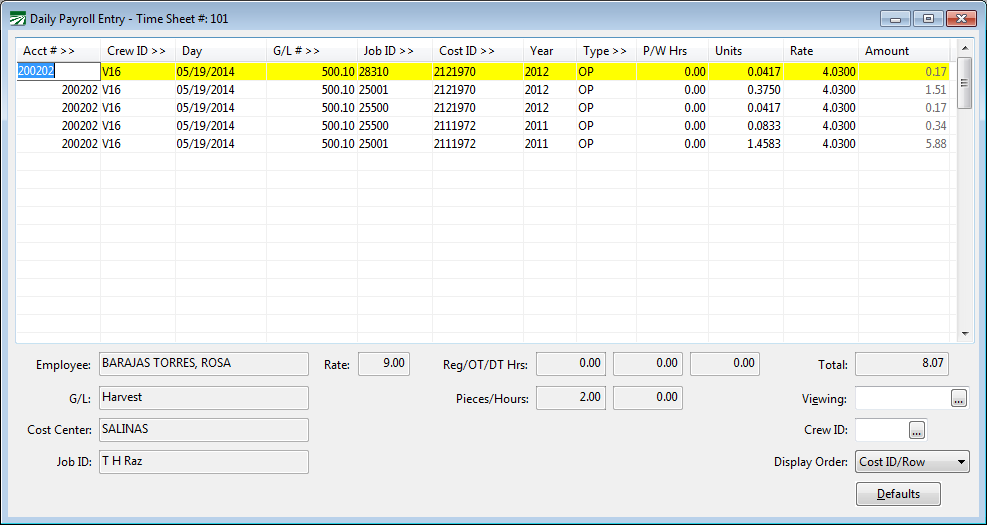Click the scrollbar down arrow in the grid
This screenshot has height=525, width=987.
tap(965, 333)
